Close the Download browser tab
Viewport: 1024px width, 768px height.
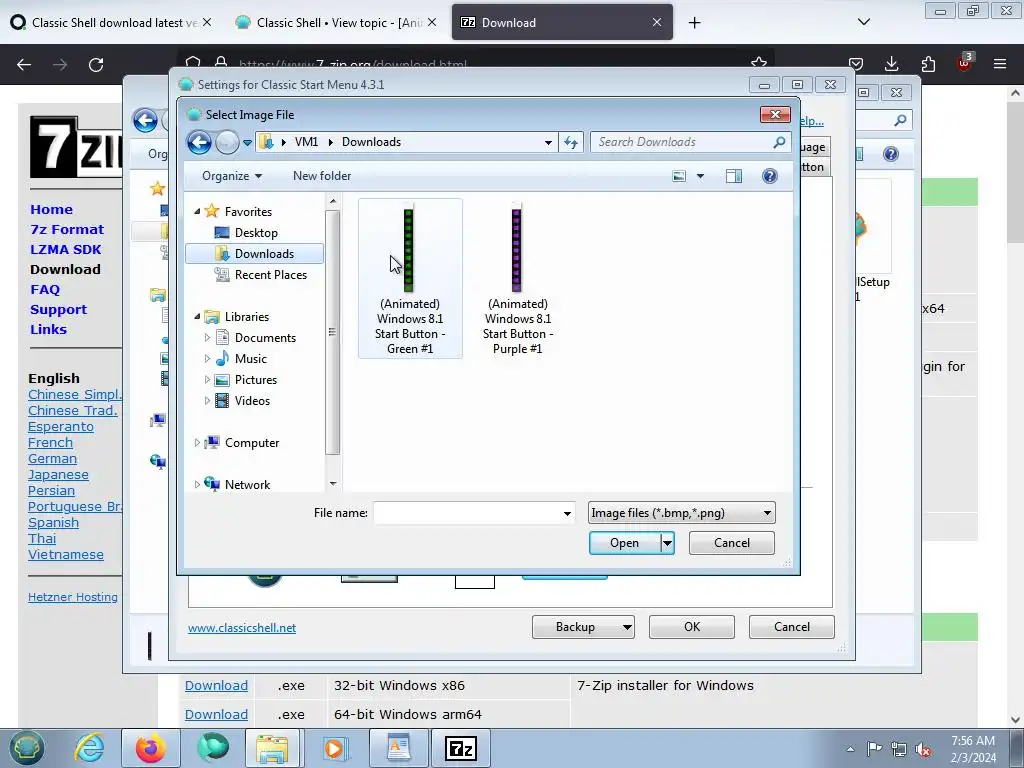click(657, 22)
